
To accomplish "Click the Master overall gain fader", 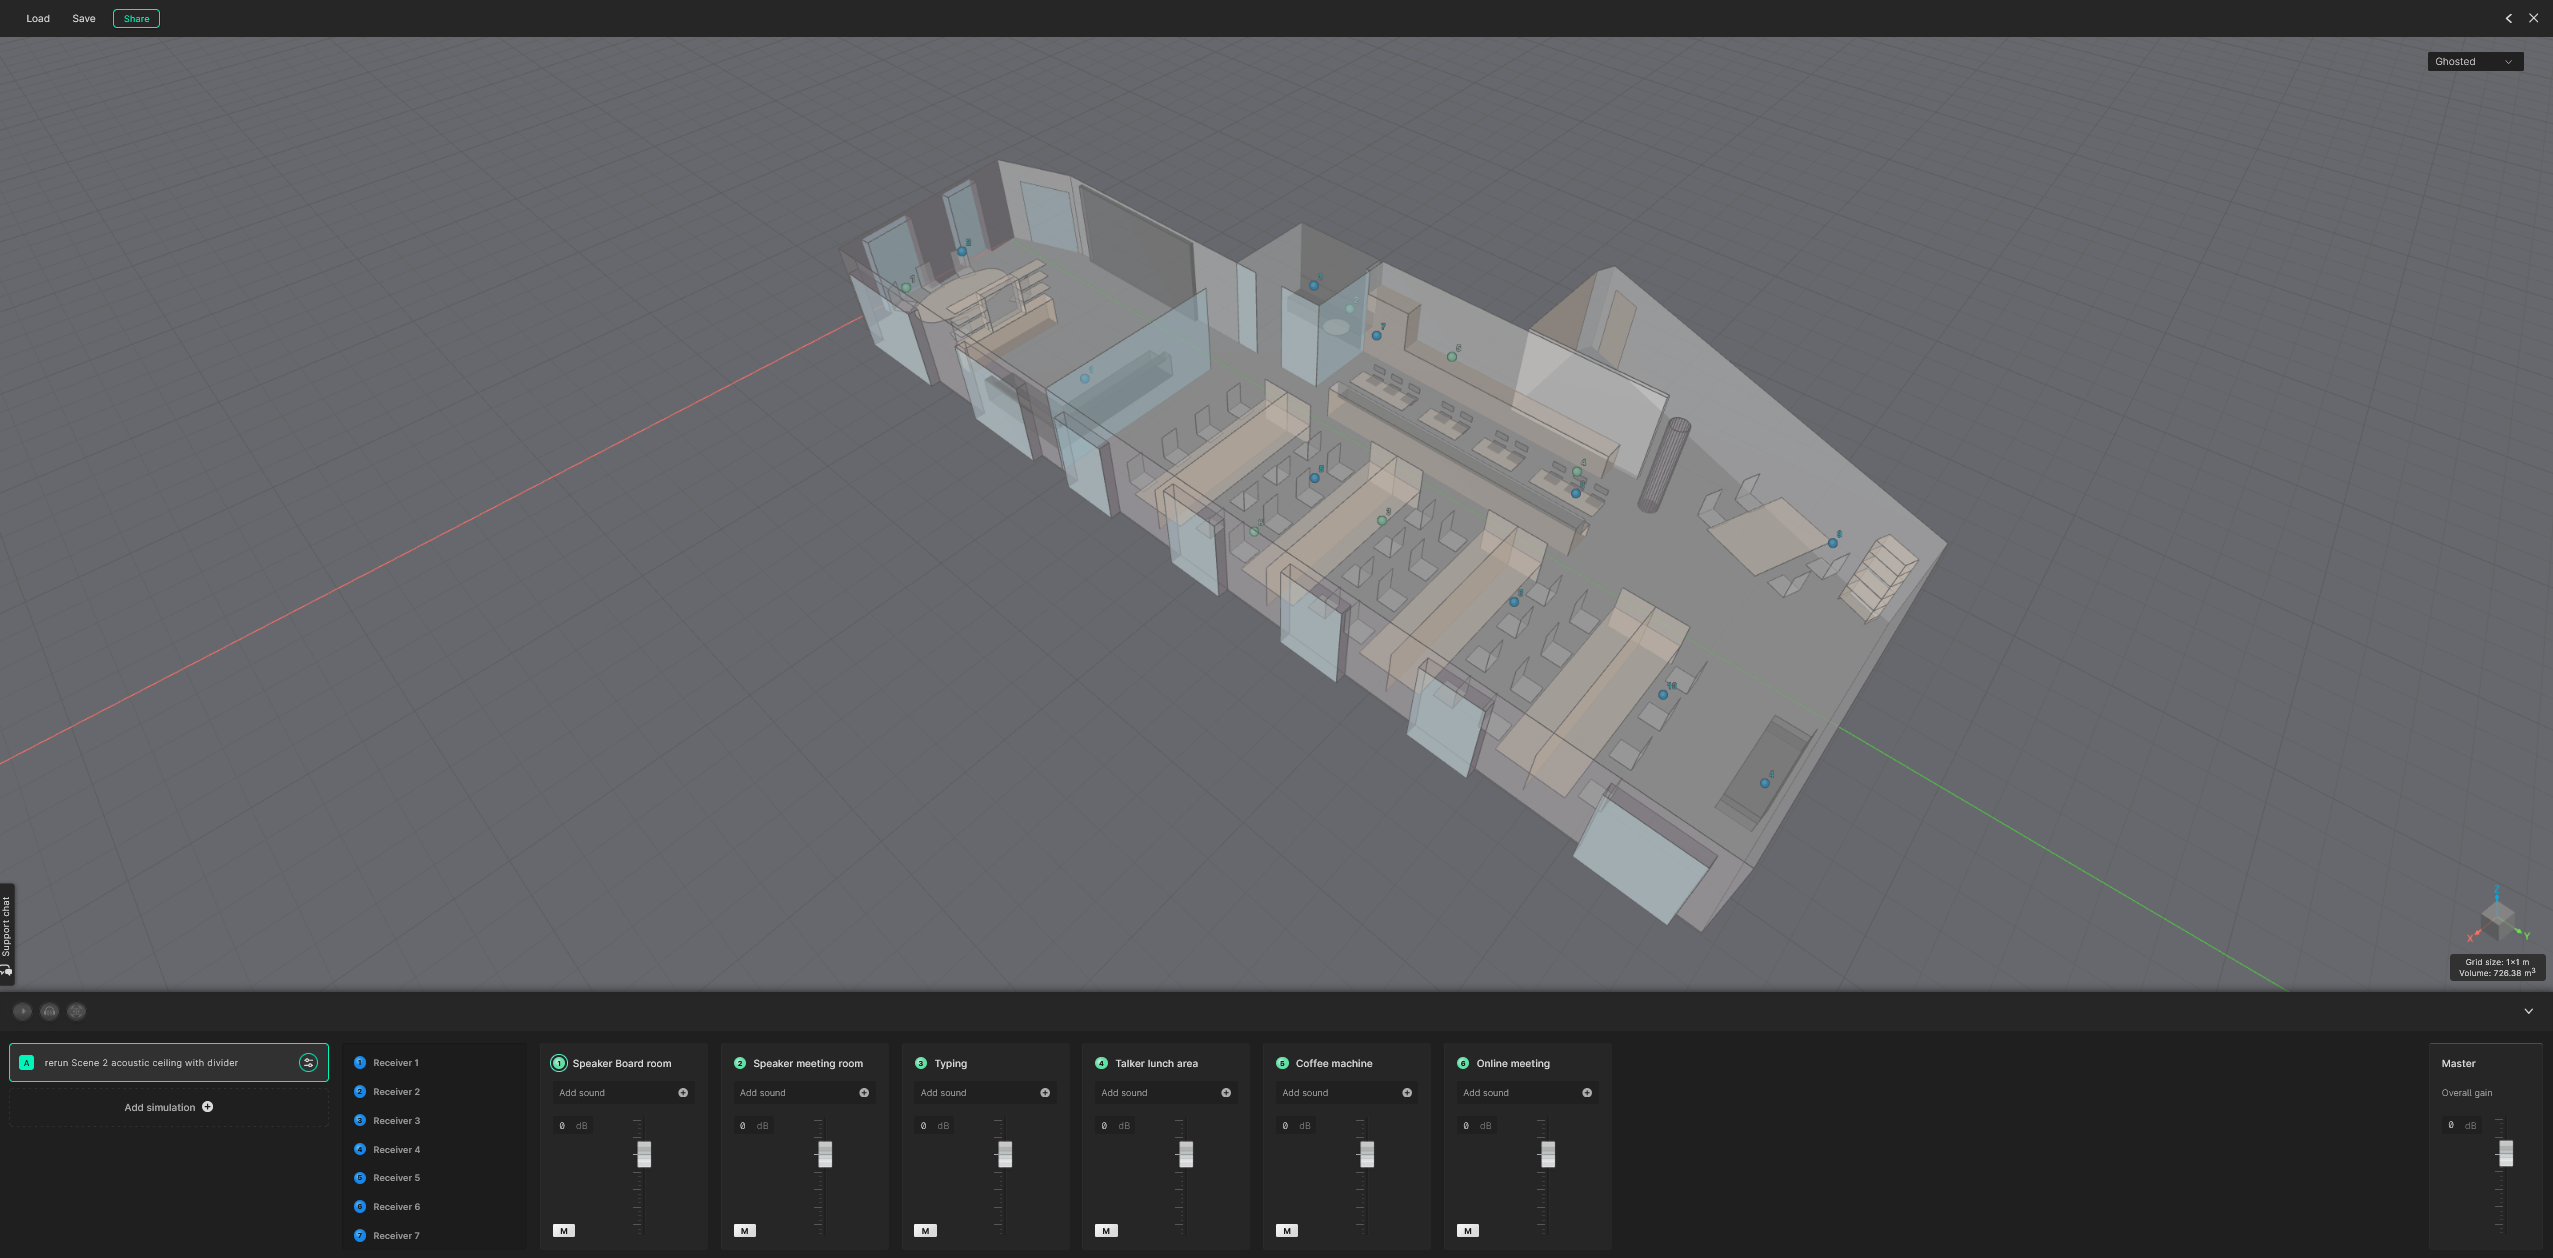I will point(2505,1154).
